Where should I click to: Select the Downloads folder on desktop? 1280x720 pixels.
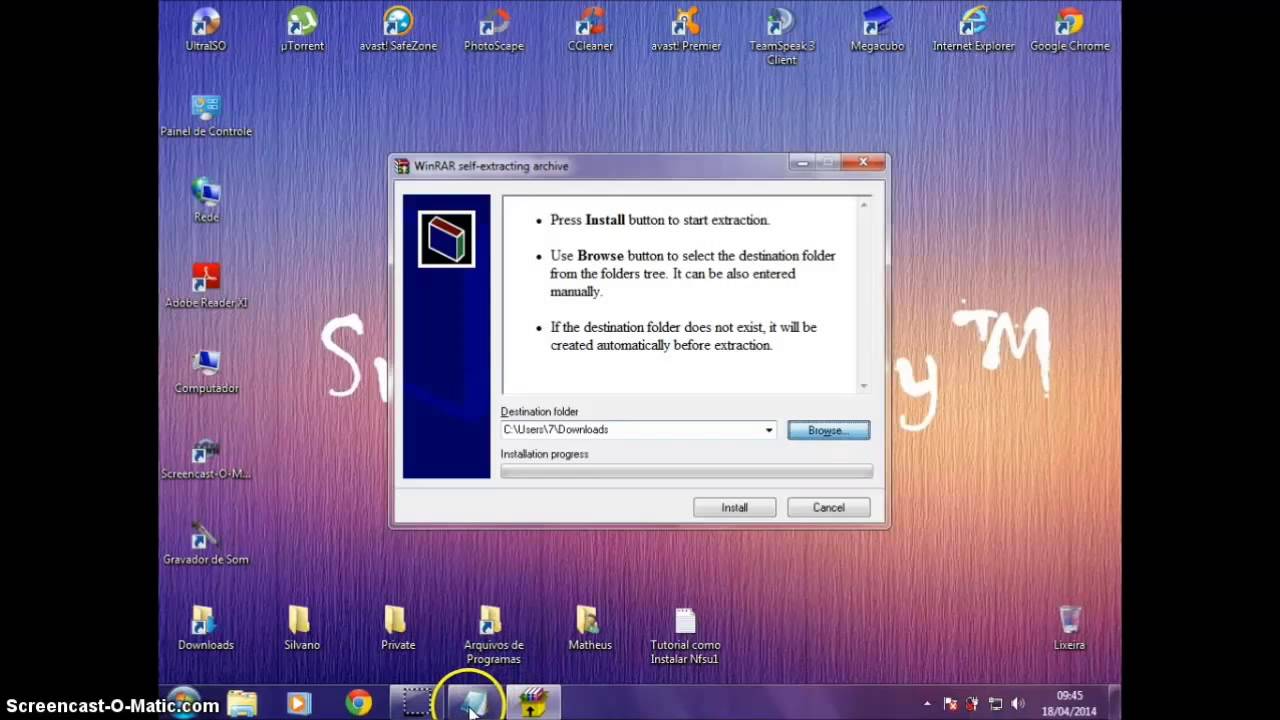[206, 629]
